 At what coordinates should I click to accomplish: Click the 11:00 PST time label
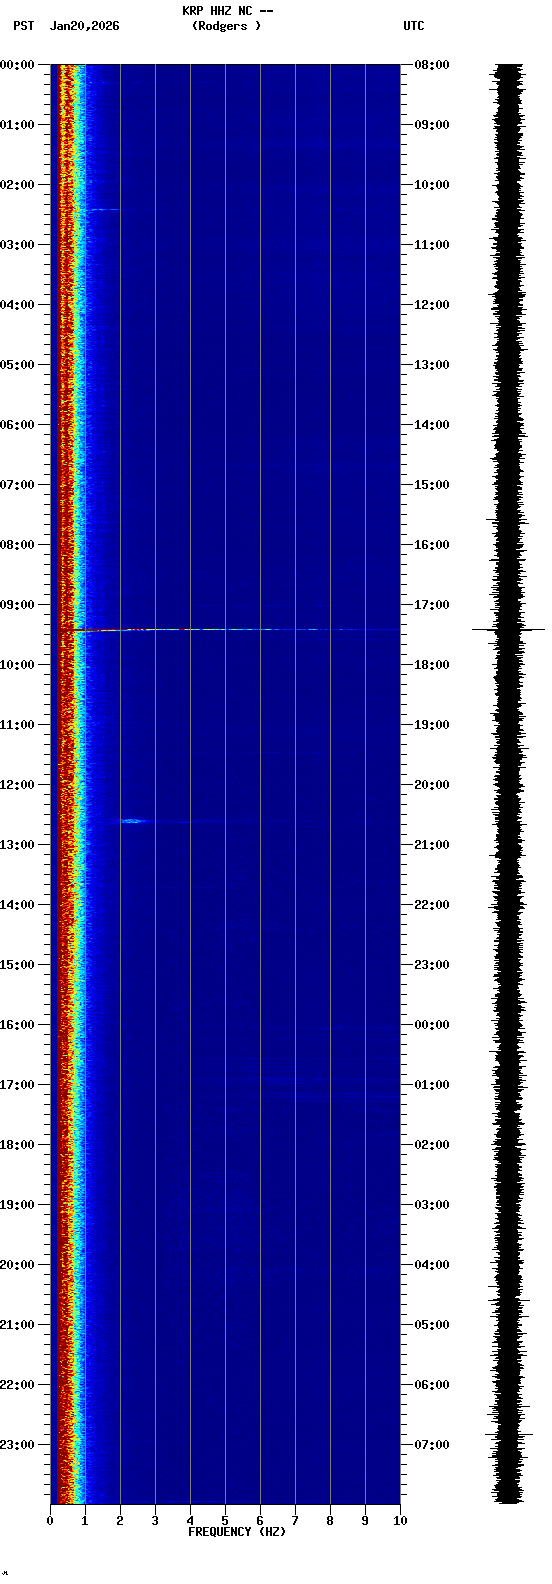click(17, 725)
